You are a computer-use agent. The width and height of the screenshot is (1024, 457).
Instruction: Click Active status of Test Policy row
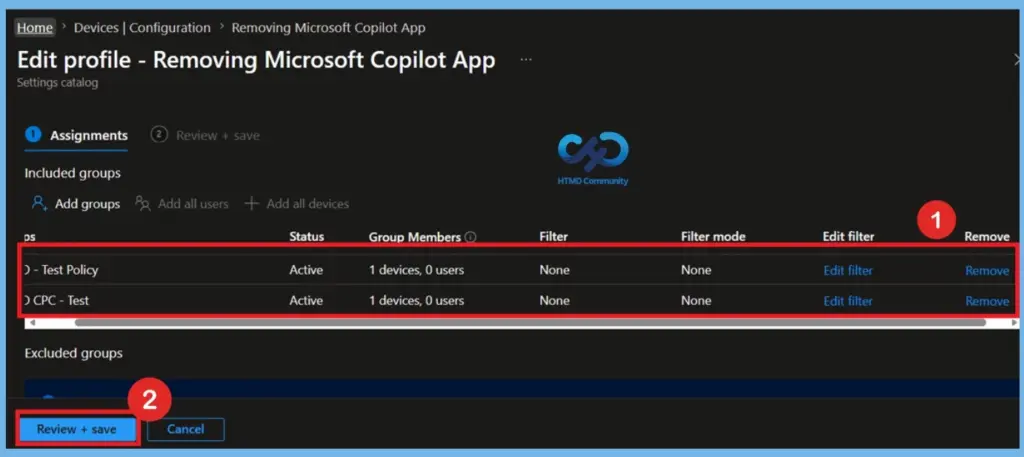306,270
